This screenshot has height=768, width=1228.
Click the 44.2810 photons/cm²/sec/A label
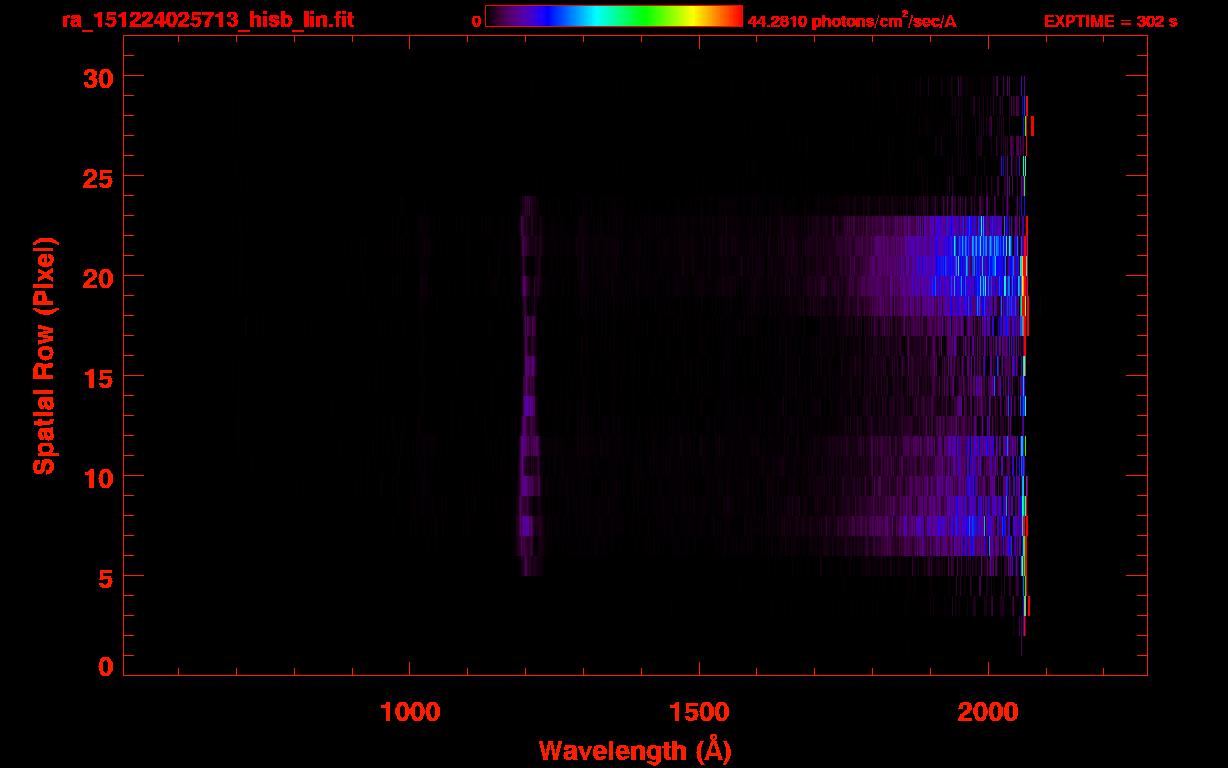point(852,20)
